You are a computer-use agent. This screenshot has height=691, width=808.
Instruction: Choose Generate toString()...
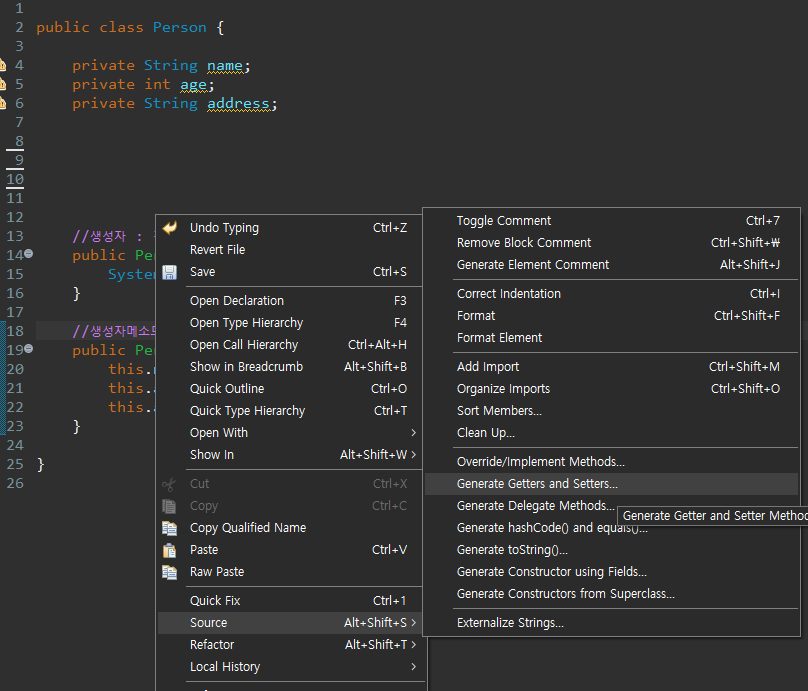[x=612, y=550]
